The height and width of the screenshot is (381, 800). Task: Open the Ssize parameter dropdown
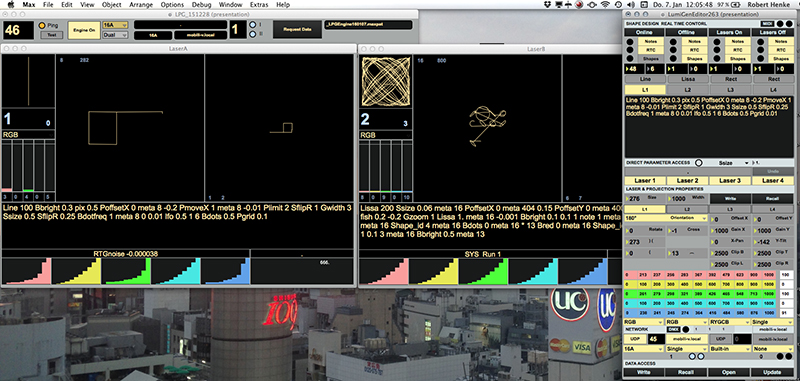pos(732,163)
